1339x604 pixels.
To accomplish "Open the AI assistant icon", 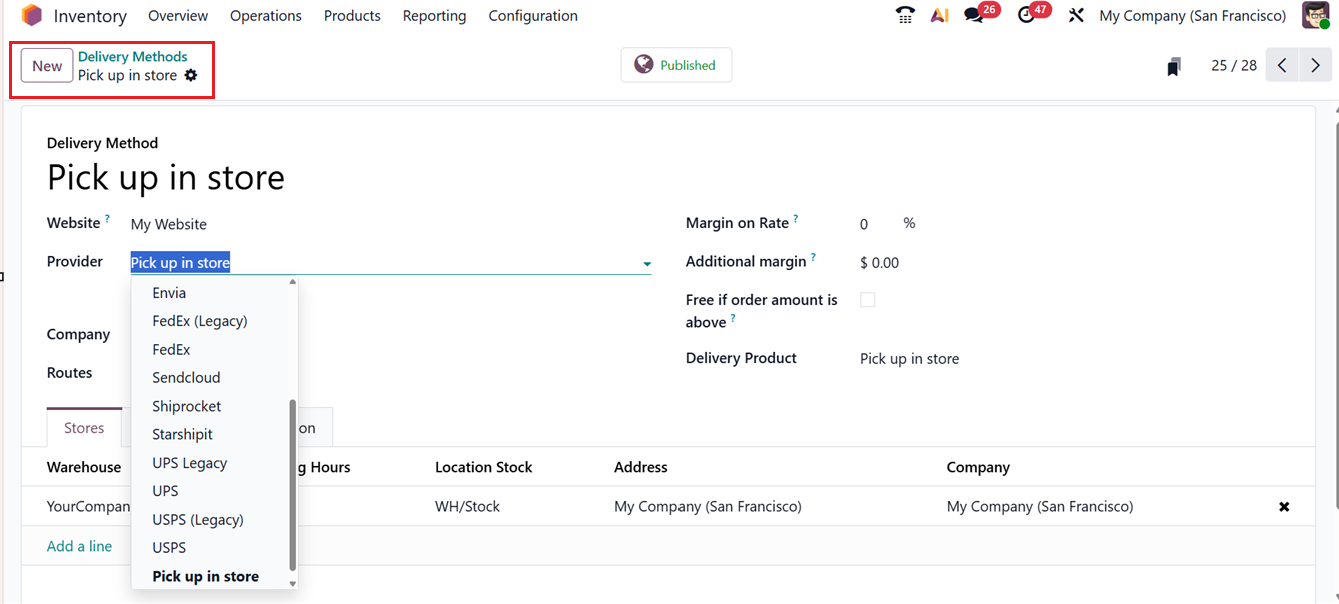I will click(x=939, y=16).
